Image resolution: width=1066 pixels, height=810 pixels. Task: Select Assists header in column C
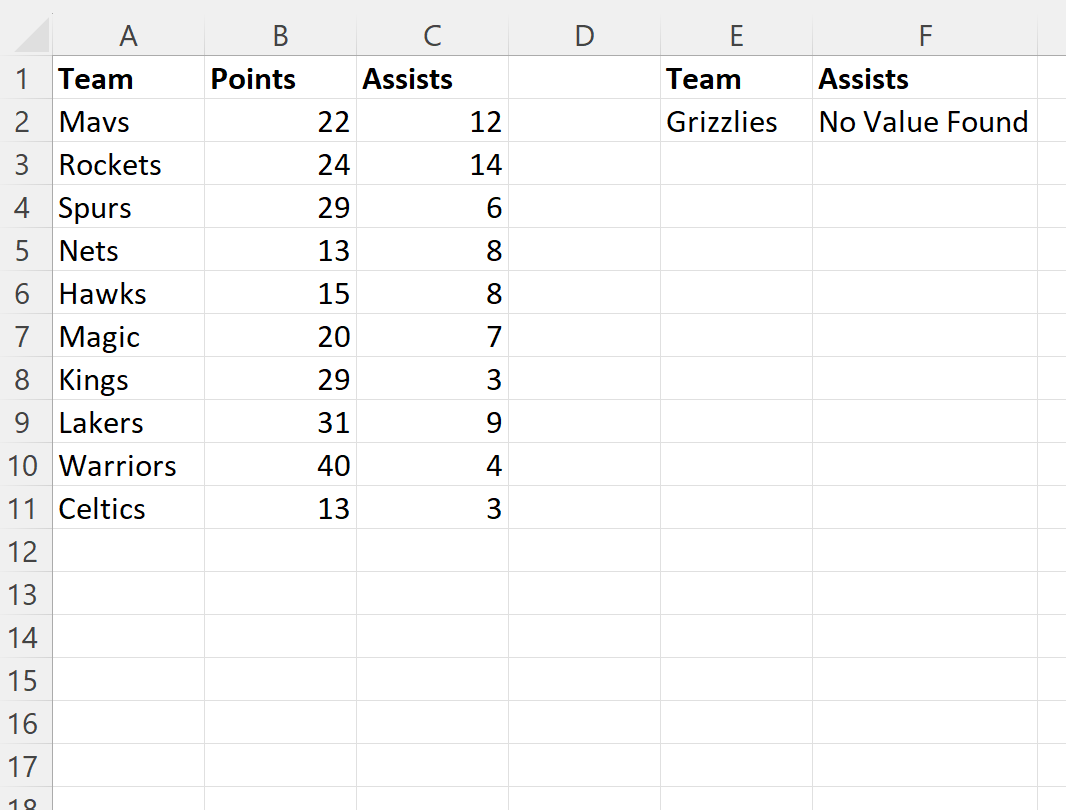point(432,78)
